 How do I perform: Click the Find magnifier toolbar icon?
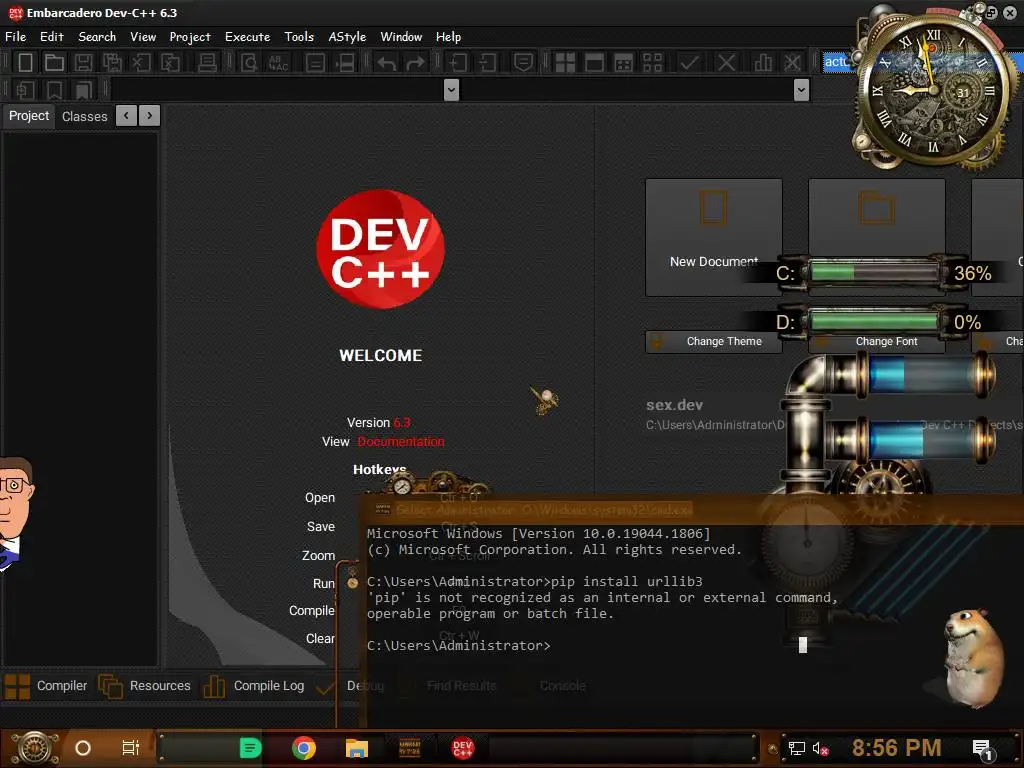click(x=249, y=63)
